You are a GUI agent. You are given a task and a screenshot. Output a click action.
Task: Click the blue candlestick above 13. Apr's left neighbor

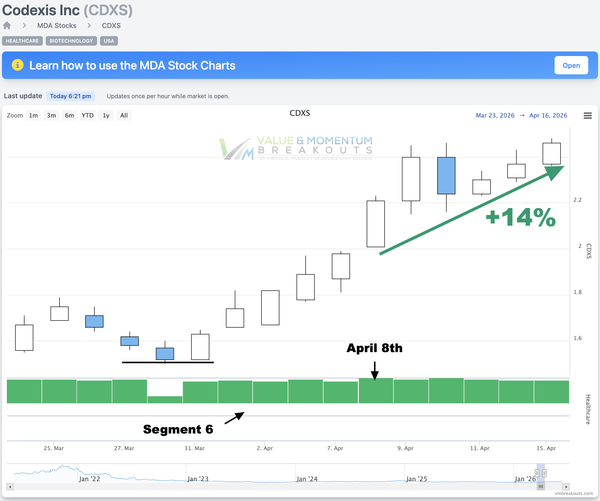point(446,176)
